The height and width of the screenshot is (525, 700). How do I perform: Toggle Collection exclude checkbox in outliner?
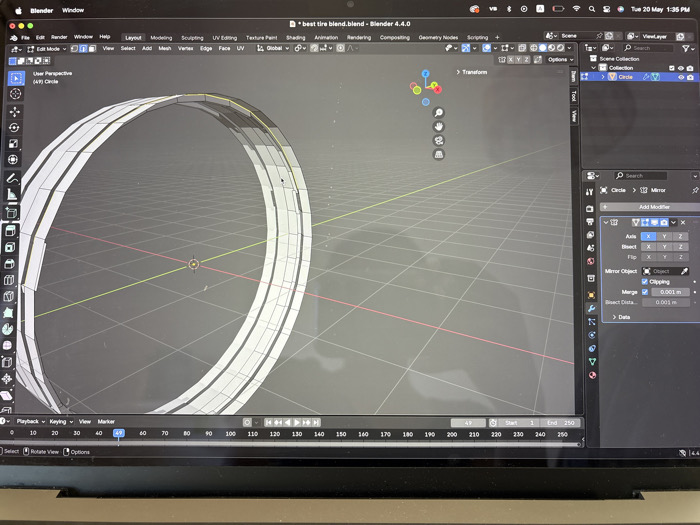672,68
